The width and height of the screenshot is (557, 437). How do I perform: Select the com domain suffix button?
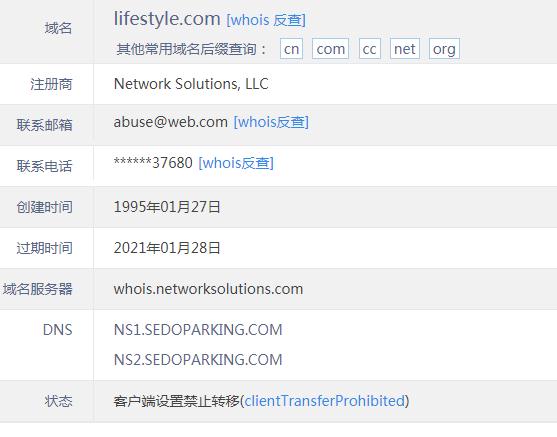point(330,49)
